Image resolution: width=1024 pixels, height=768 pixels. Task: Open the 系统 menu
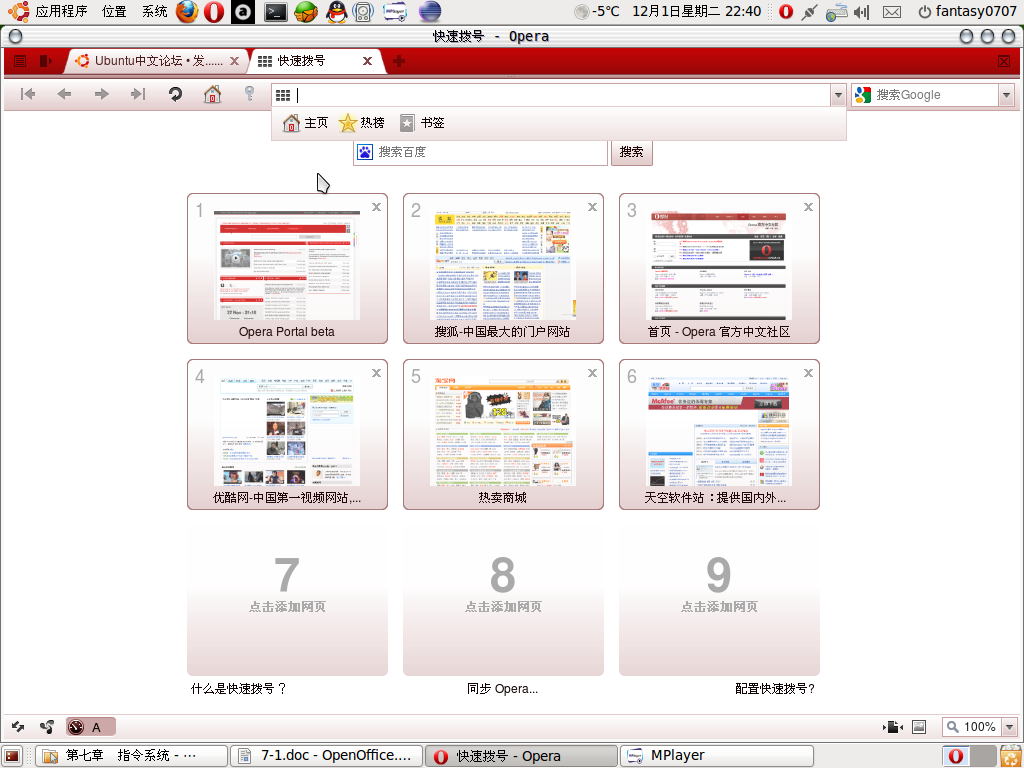[x=155, y=11]
